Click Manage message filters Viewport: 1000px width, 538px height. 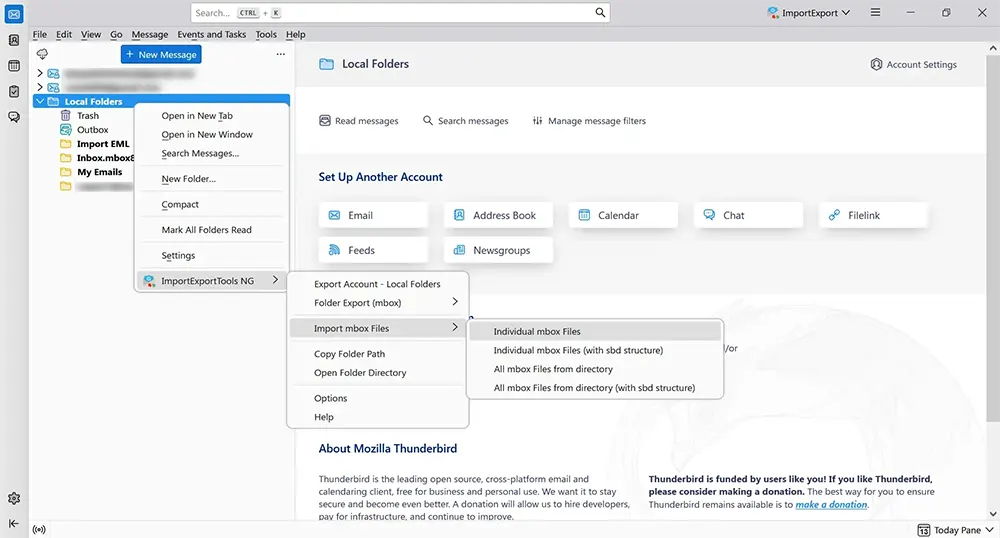589,120
